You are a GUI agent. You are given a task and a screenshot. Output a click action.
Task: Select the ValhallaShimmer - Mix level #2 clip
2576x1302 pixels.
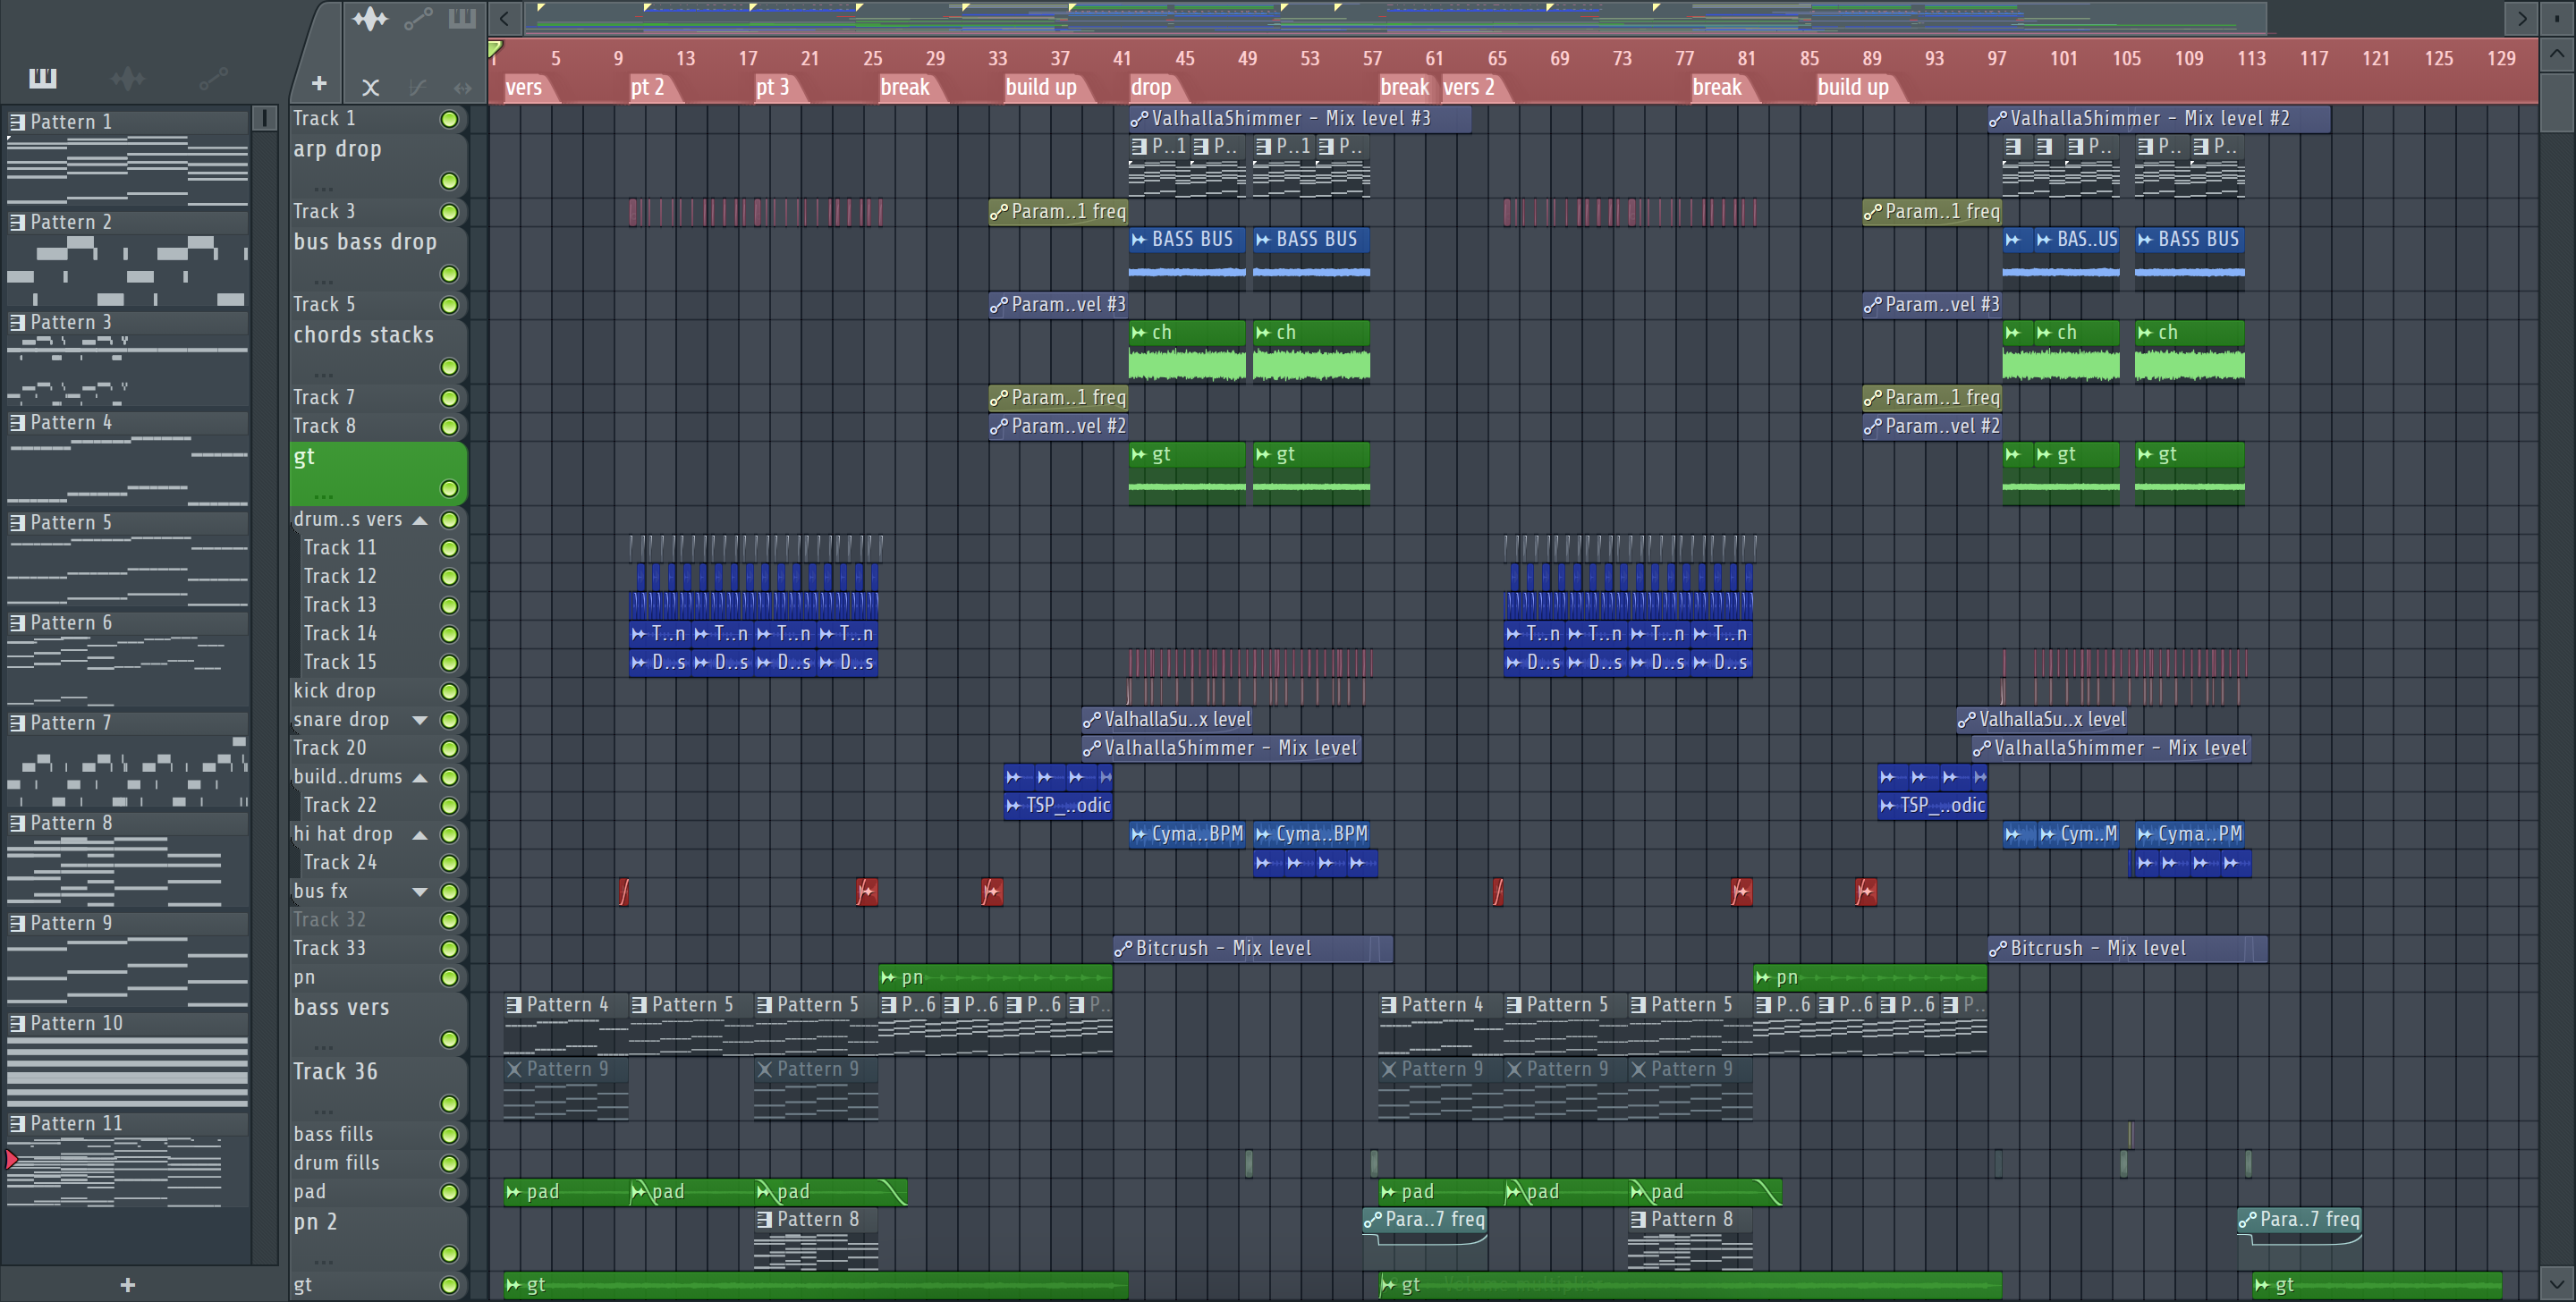(x=2159, y=119)
